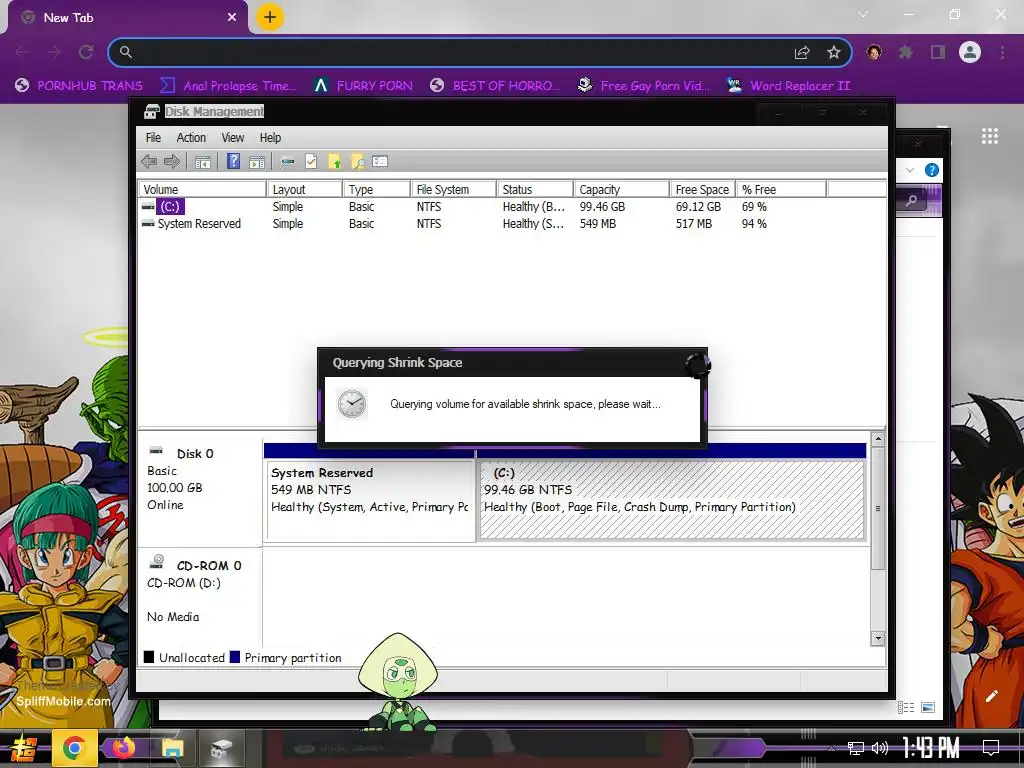Open the BEST OF HORRO... bookmark
This screenshot has height=768, width=1024.
tap(494, 86)
